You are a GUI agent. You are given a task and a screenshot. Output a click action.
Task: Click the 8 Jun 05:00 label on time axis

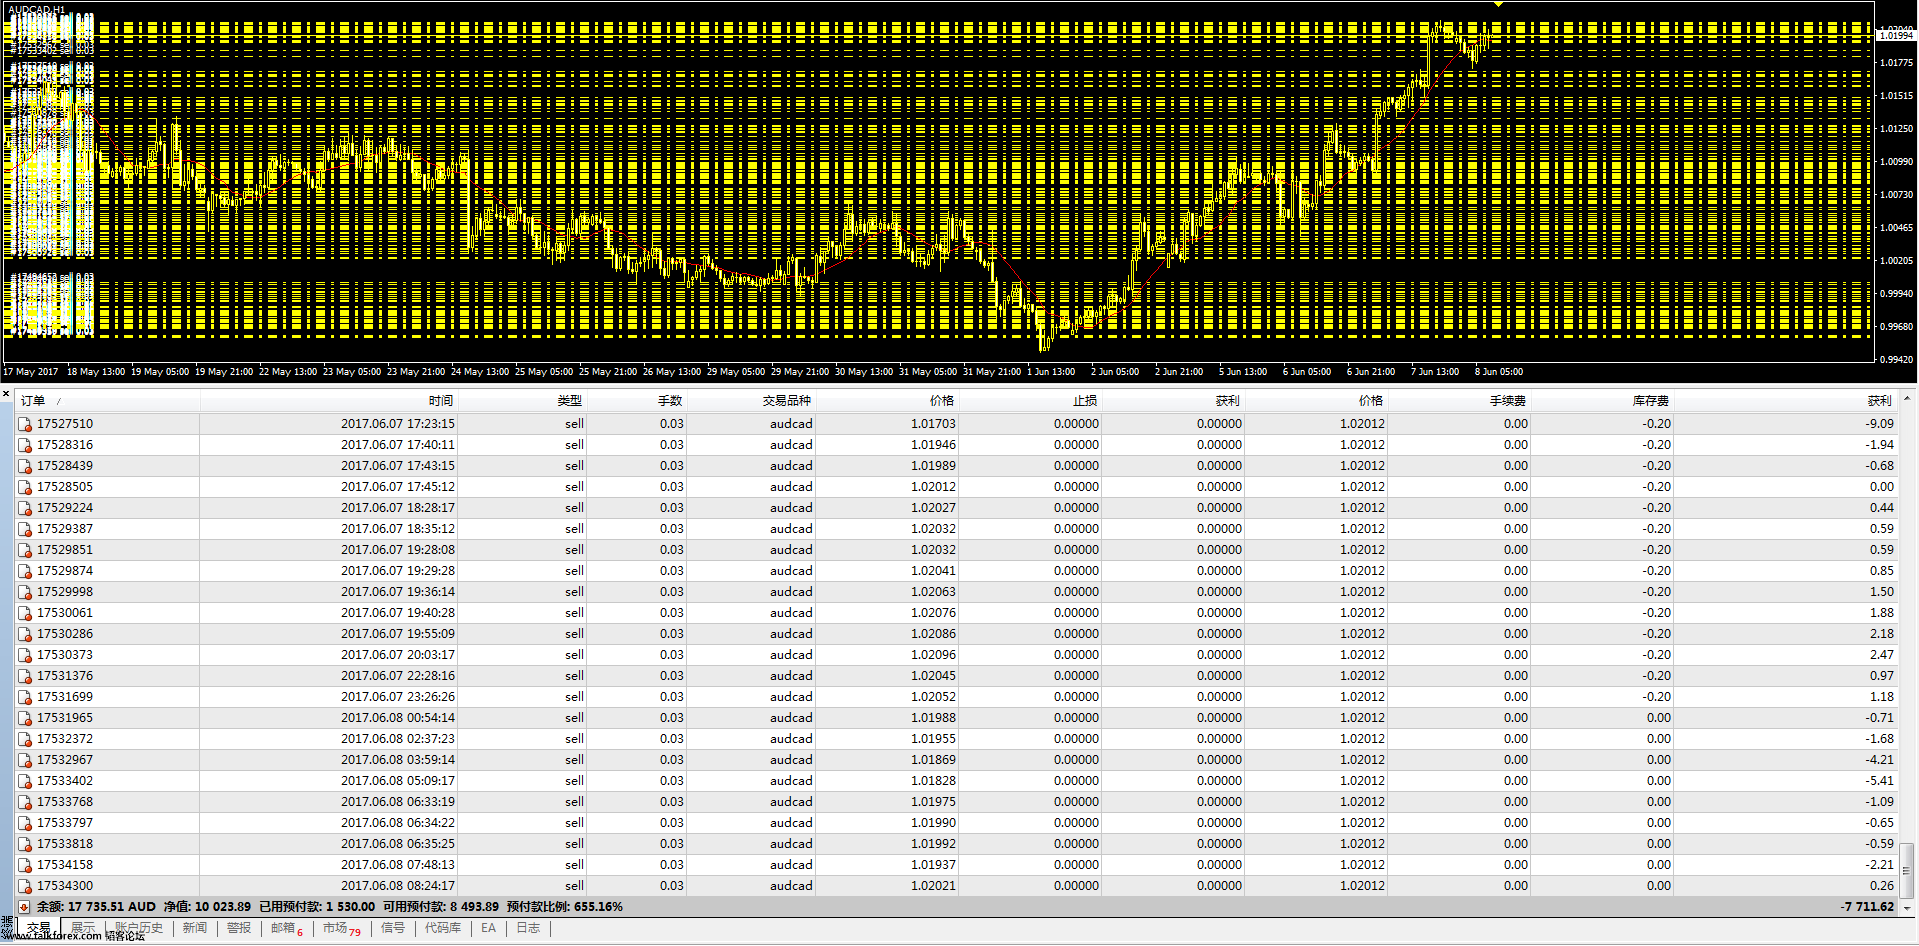coord(1498,372)
